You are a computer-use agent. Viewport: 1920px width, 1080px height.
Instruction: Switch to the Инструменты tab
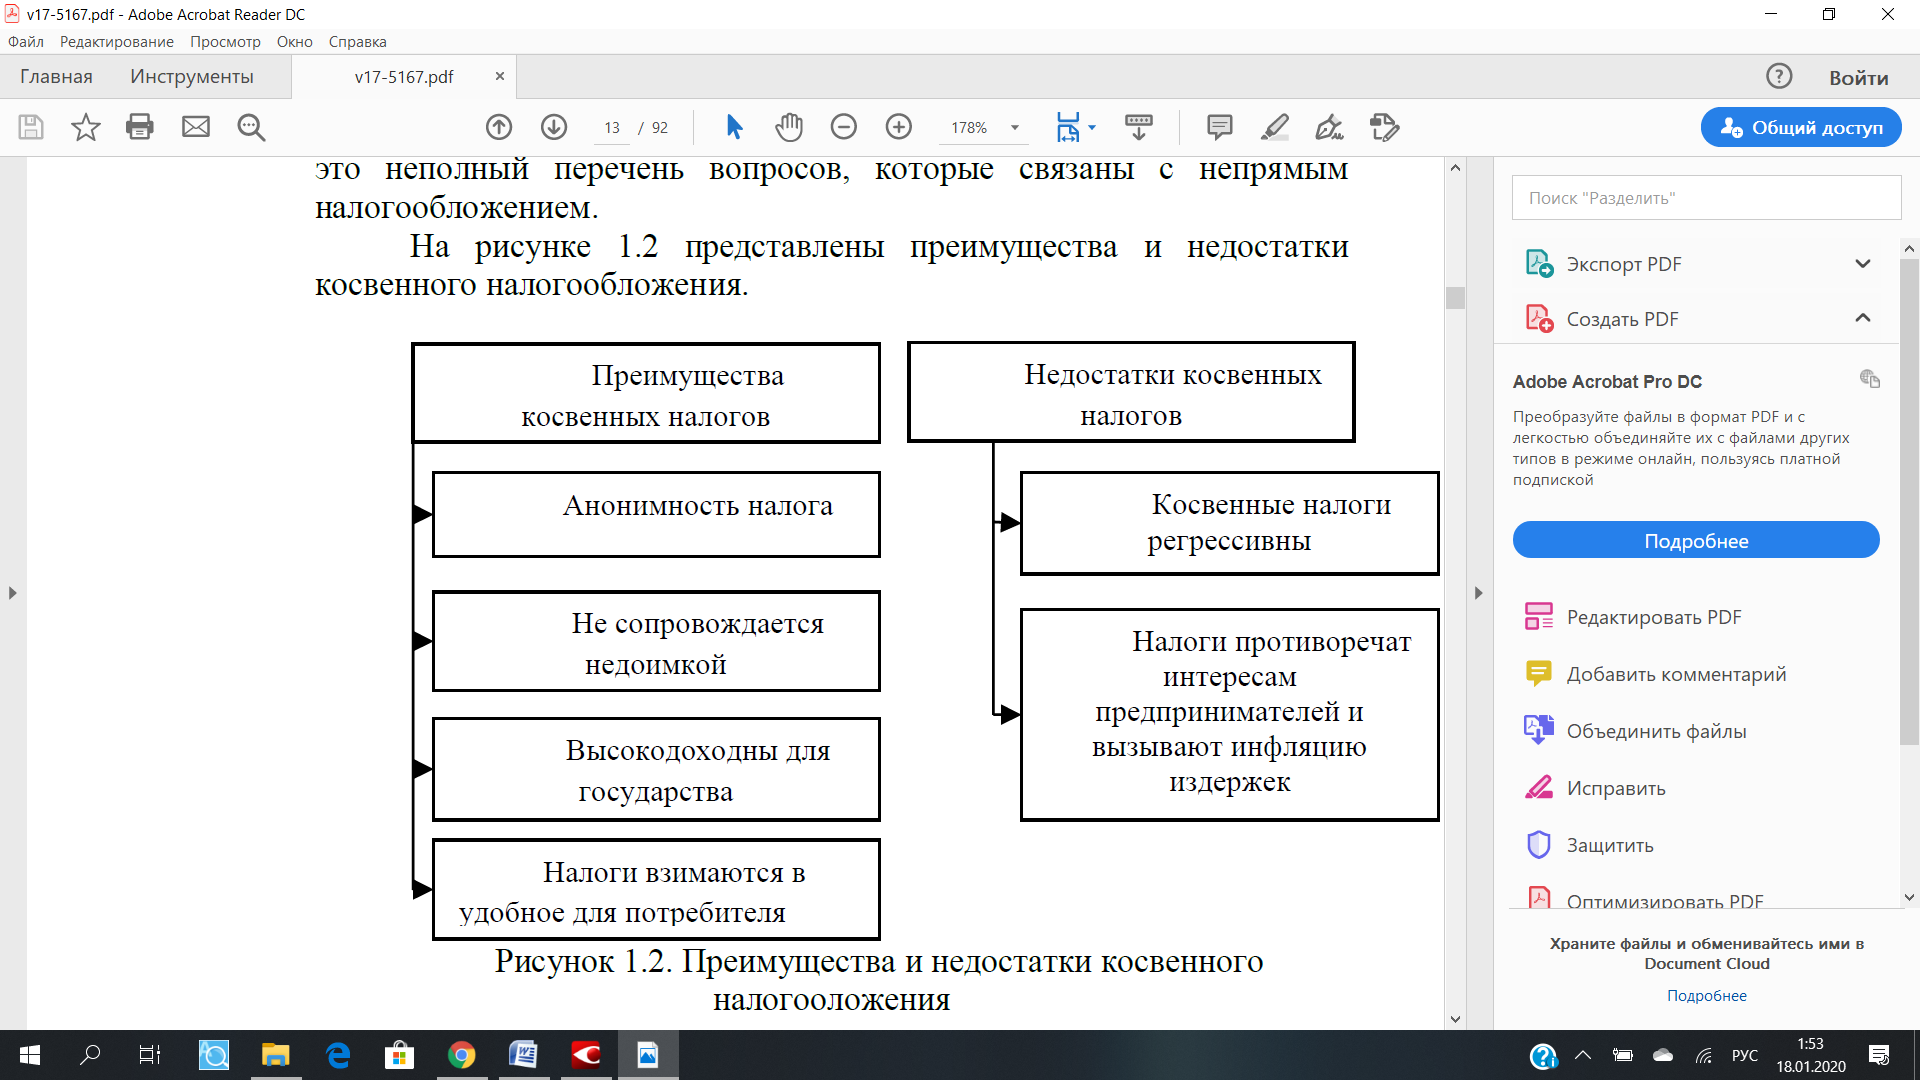pyautogui.click(x=191, y=77)
